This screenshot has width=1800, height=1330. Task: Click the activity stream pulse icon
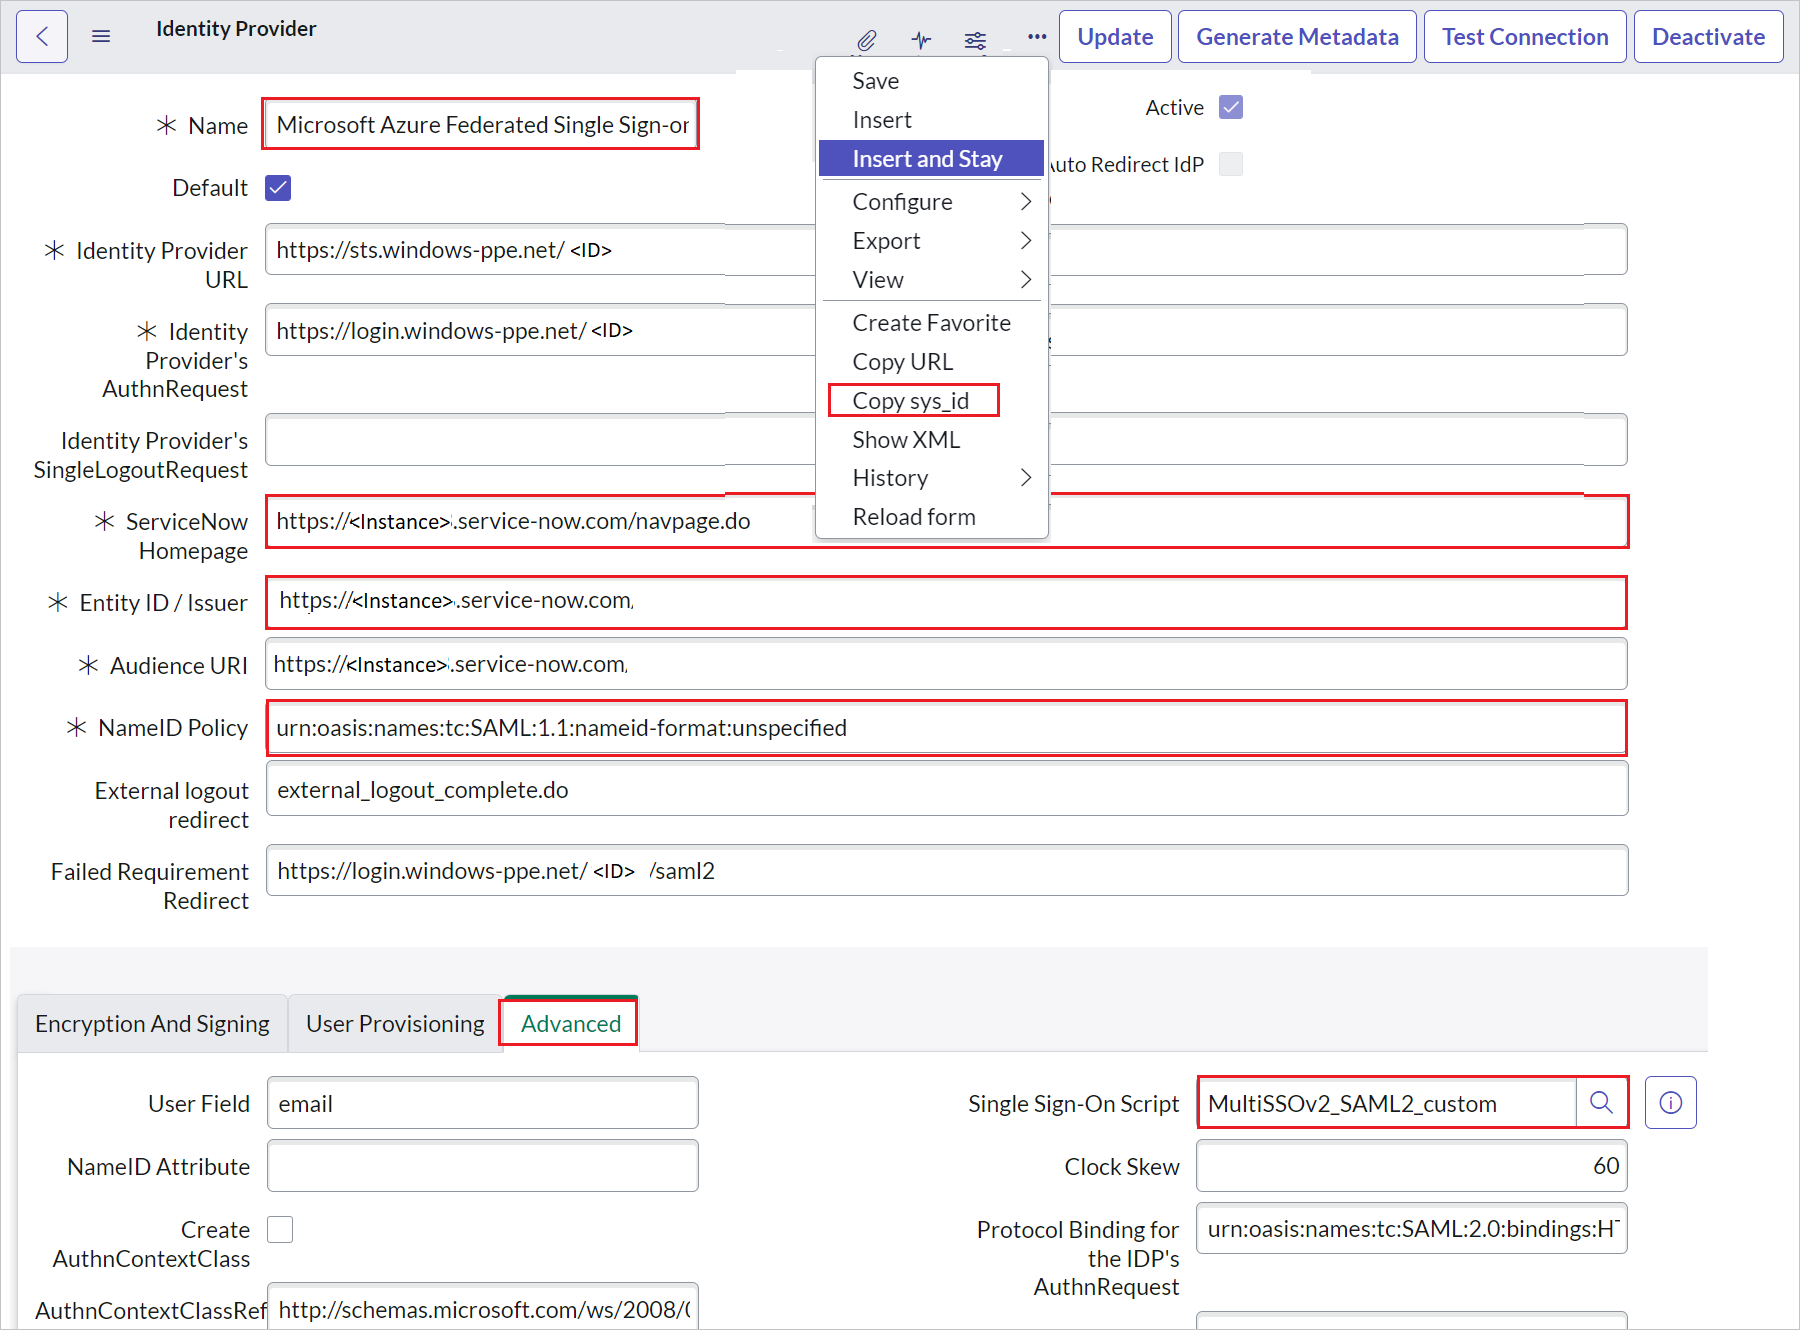pyautogui.click(x=920, y=40)
